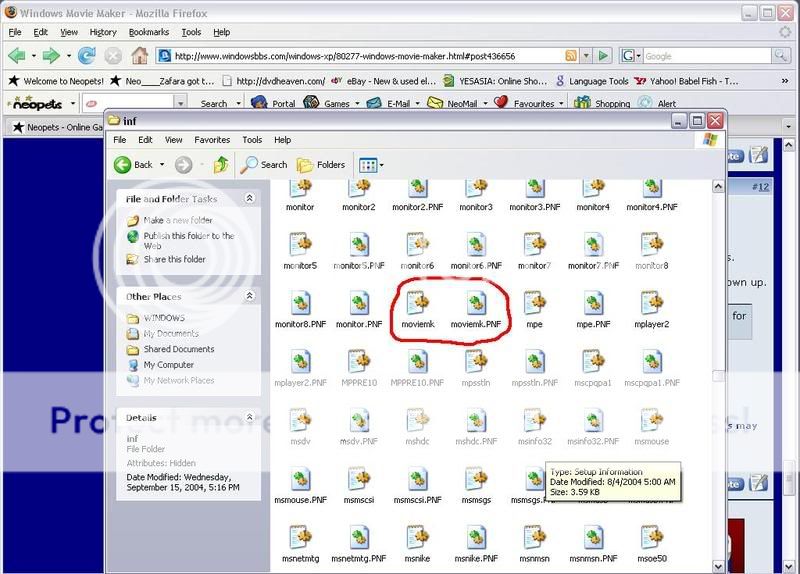Show more bookmarks toolbar chevron
The height and width of the screenshot is (574, 800).
pyautogui.click(x=785, y=81)
